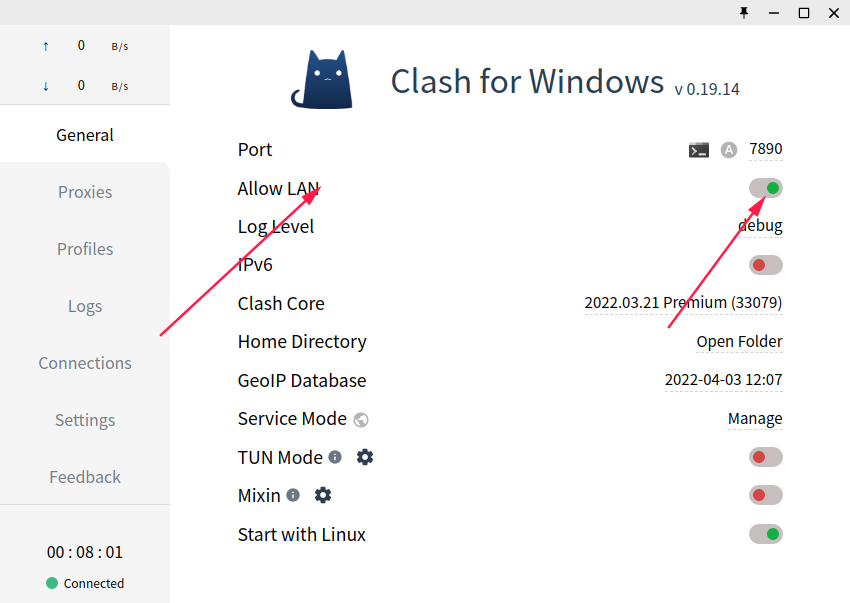Open the Mixin settings gear

[x=322, y=495]
